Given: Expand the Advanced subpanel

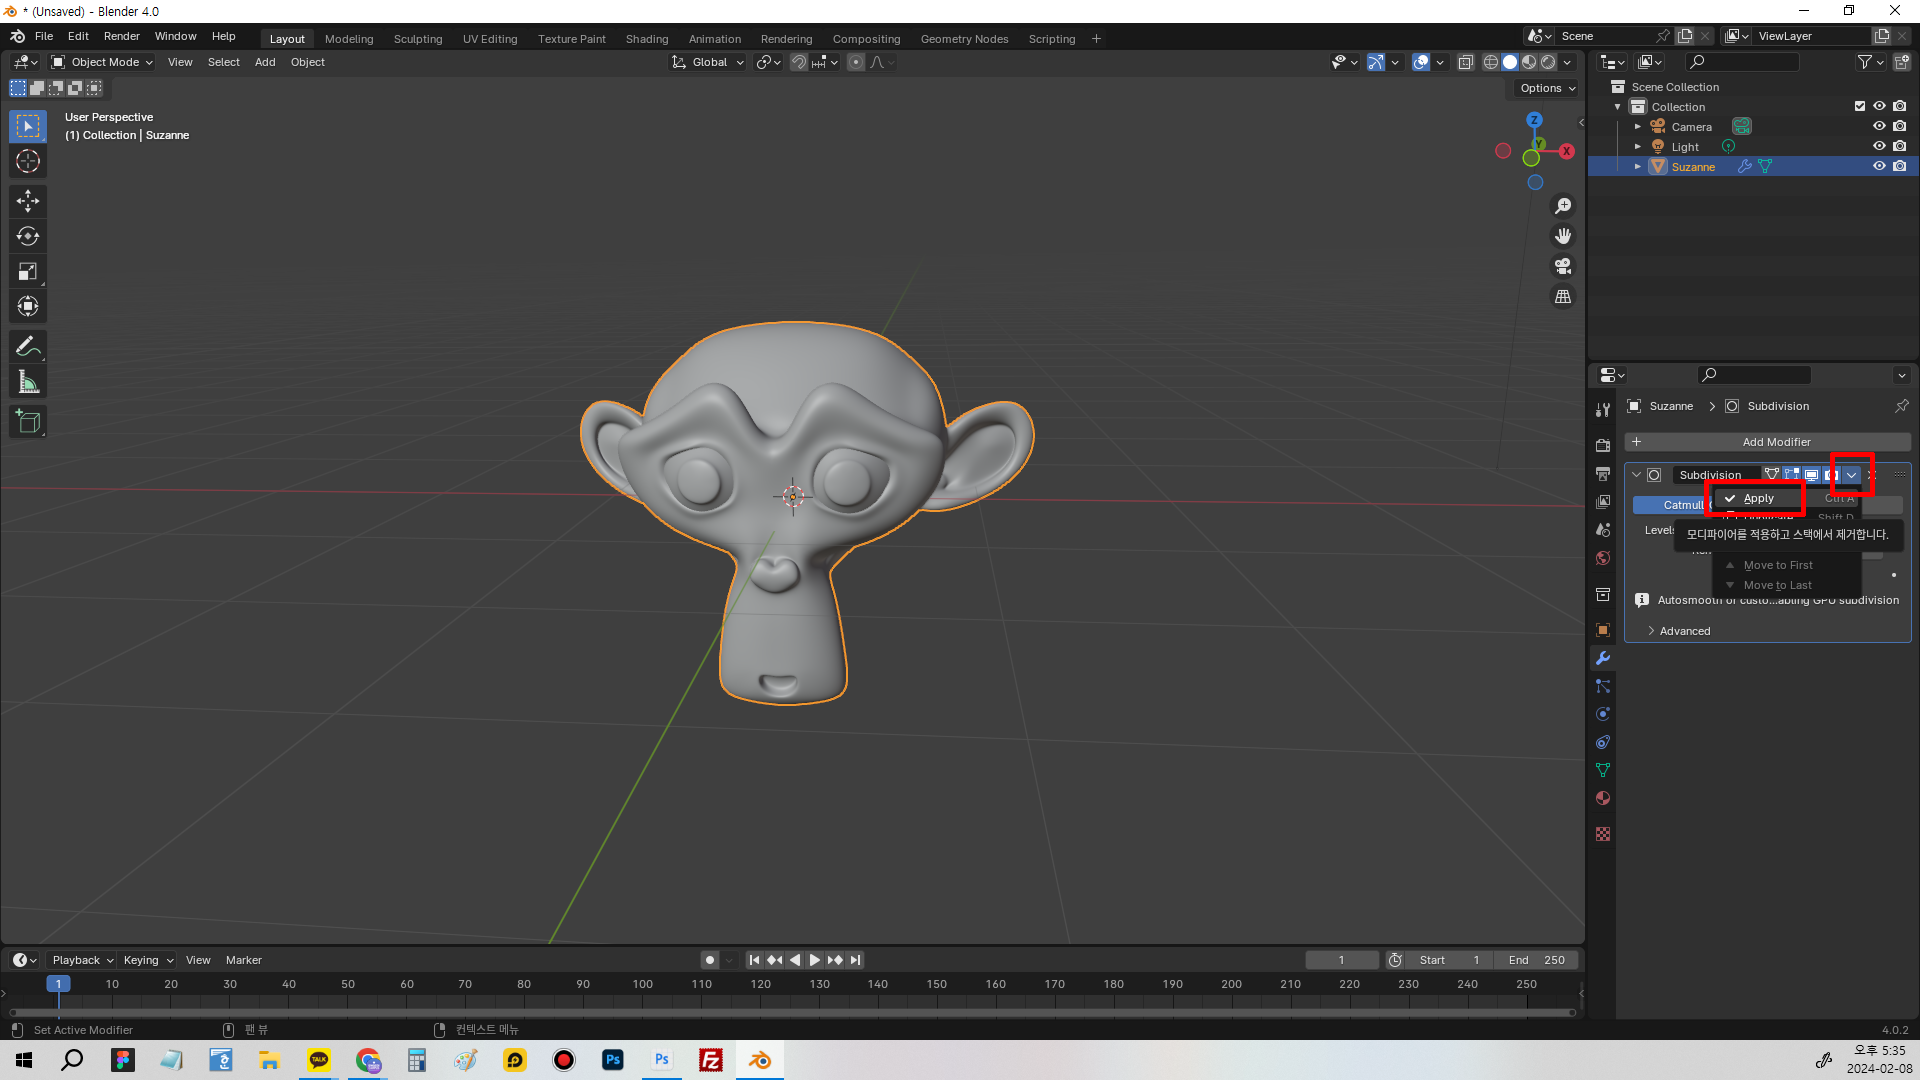Looking at the screenshot, I should tap(1680, 631).
